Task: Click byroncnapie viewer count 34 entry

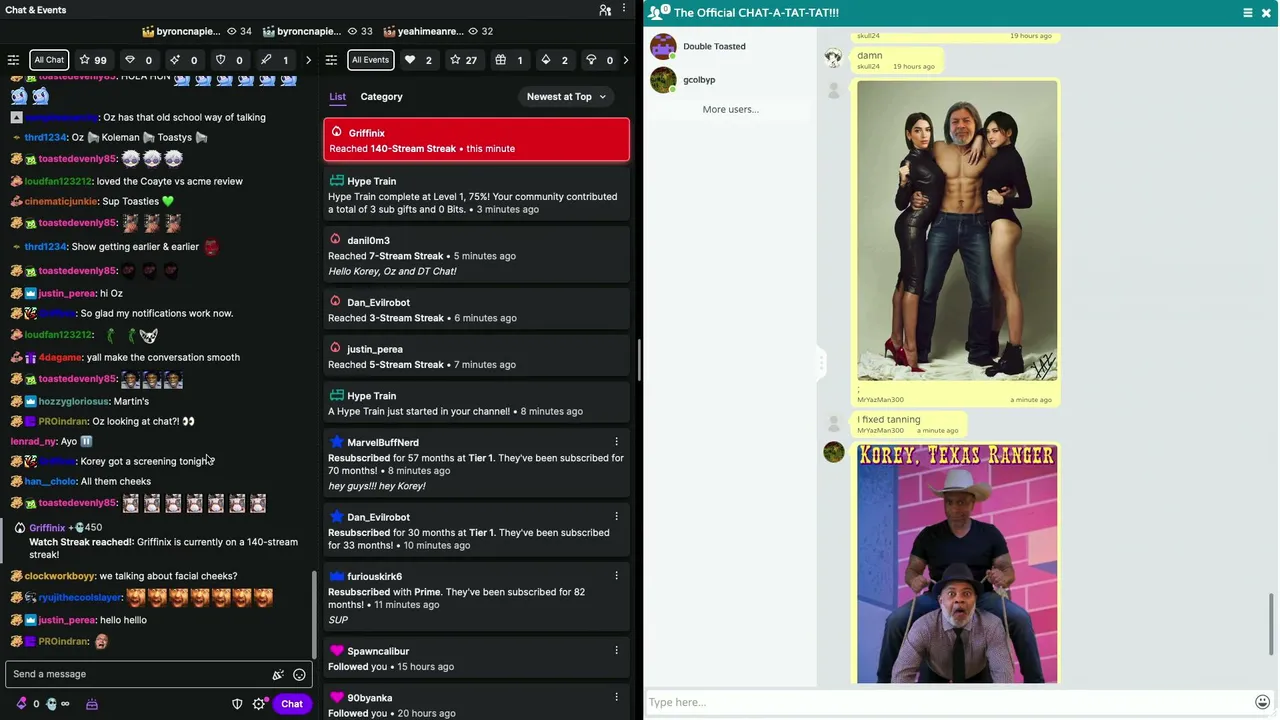Action: (197, 31)
